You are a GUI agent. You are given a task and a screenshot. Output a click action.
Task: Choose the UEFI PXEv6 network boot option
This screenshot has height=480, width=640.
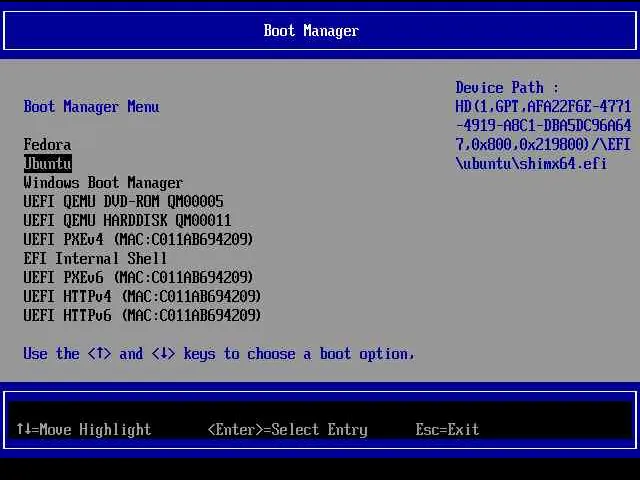138,278
